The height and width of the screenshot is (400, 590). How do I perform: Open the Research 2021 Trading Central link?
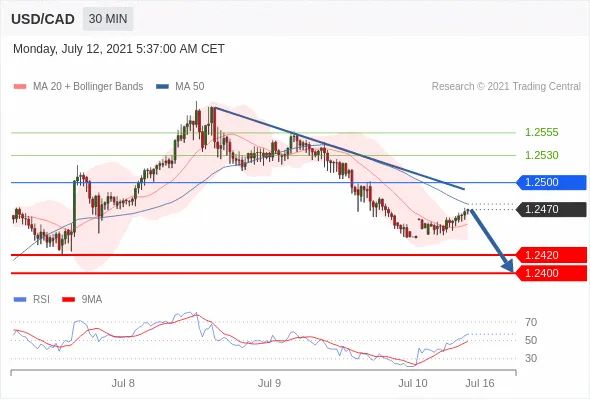[x=506, y=87]
